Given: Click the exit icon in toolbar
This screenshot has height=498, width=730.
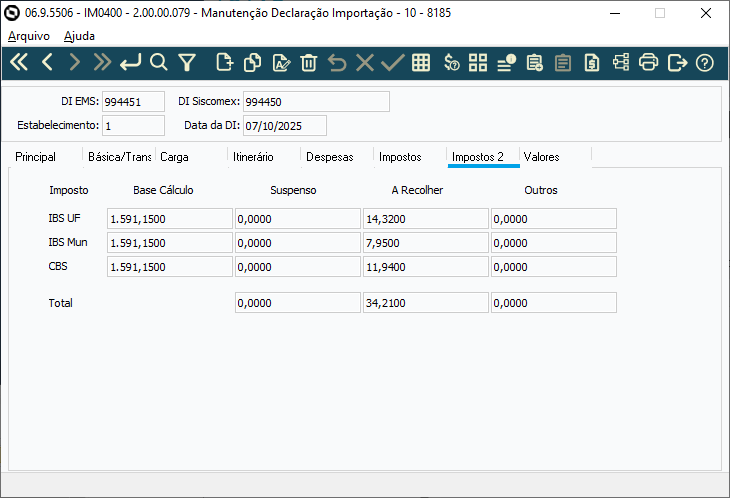Looking at the screenshot, I should click(677, 62).
